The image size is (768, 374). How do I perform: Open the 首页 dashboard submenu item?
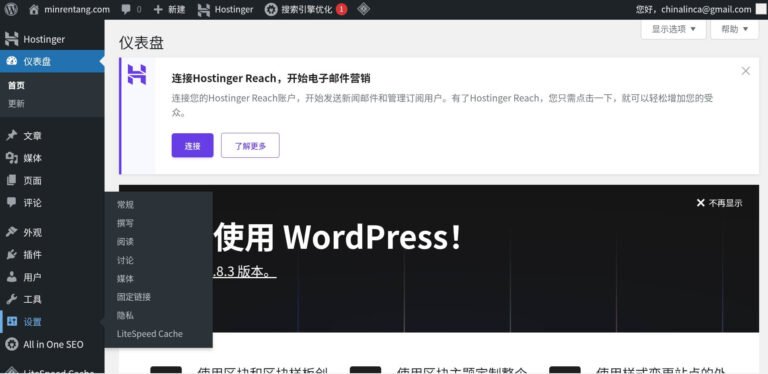click(16, 85)
